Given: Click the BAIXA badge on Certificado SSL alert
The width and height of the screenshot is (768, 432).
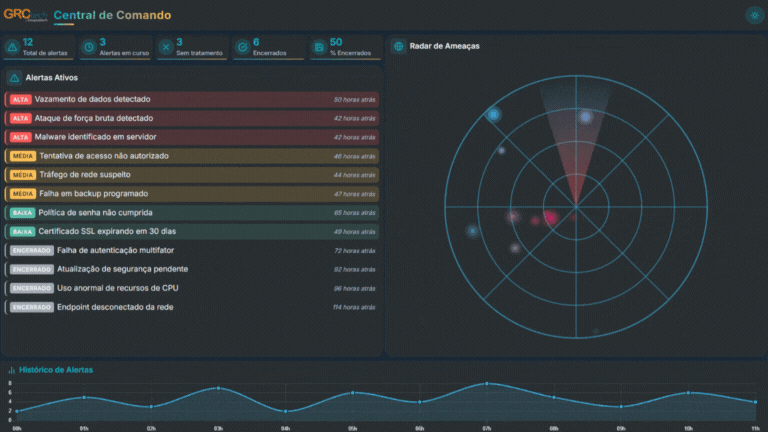Looking at the screenshot, I should (22, 231).
